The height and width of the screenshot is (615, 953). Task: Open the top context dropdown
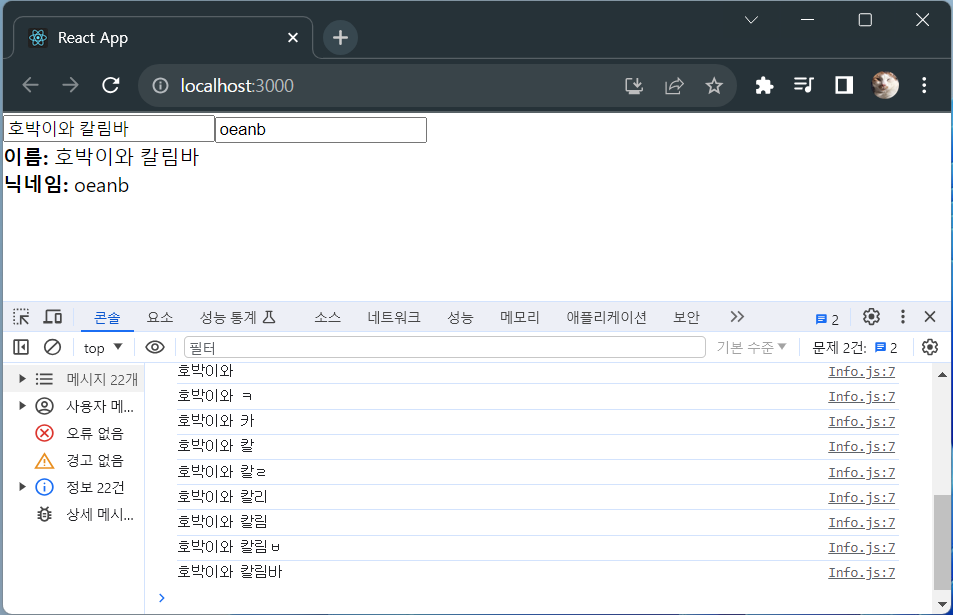103,348
